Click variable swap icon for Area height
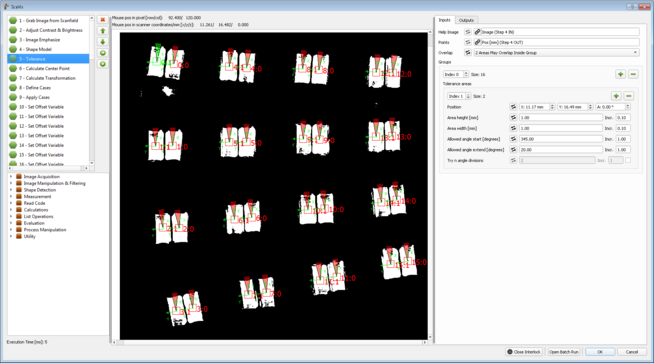Viewport: 654px width, 363px height. (x=513, y=118)
